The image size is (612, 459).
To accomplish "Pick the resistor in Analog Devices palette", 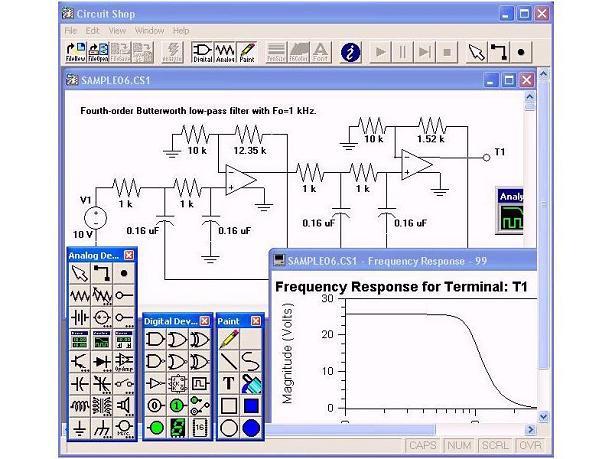I will tap(80, 296).
